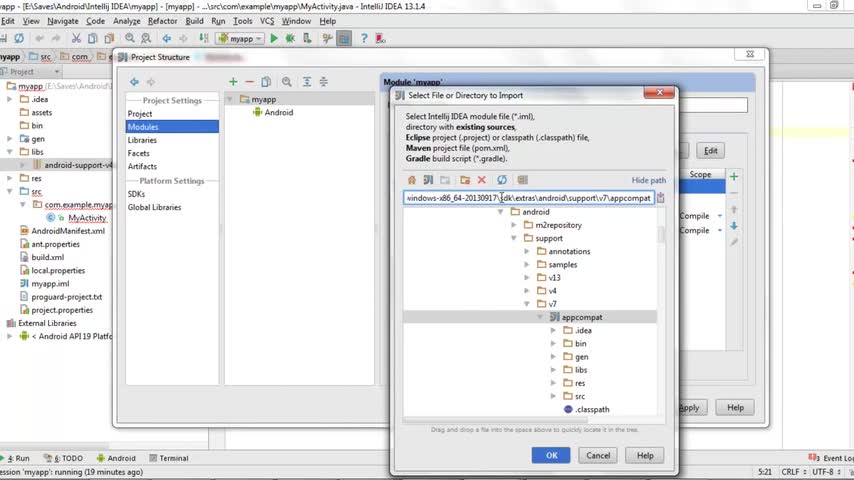Viewport: 854px width, 480px height.
Task: Open the first Compile scope dropdown
Action: click(x=719, y=216)
